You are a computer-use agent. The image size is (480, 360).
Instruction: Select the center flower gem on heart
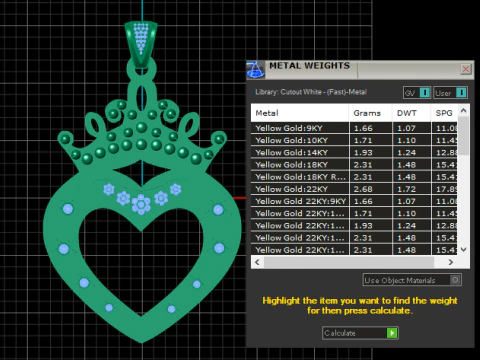(141, 204)
